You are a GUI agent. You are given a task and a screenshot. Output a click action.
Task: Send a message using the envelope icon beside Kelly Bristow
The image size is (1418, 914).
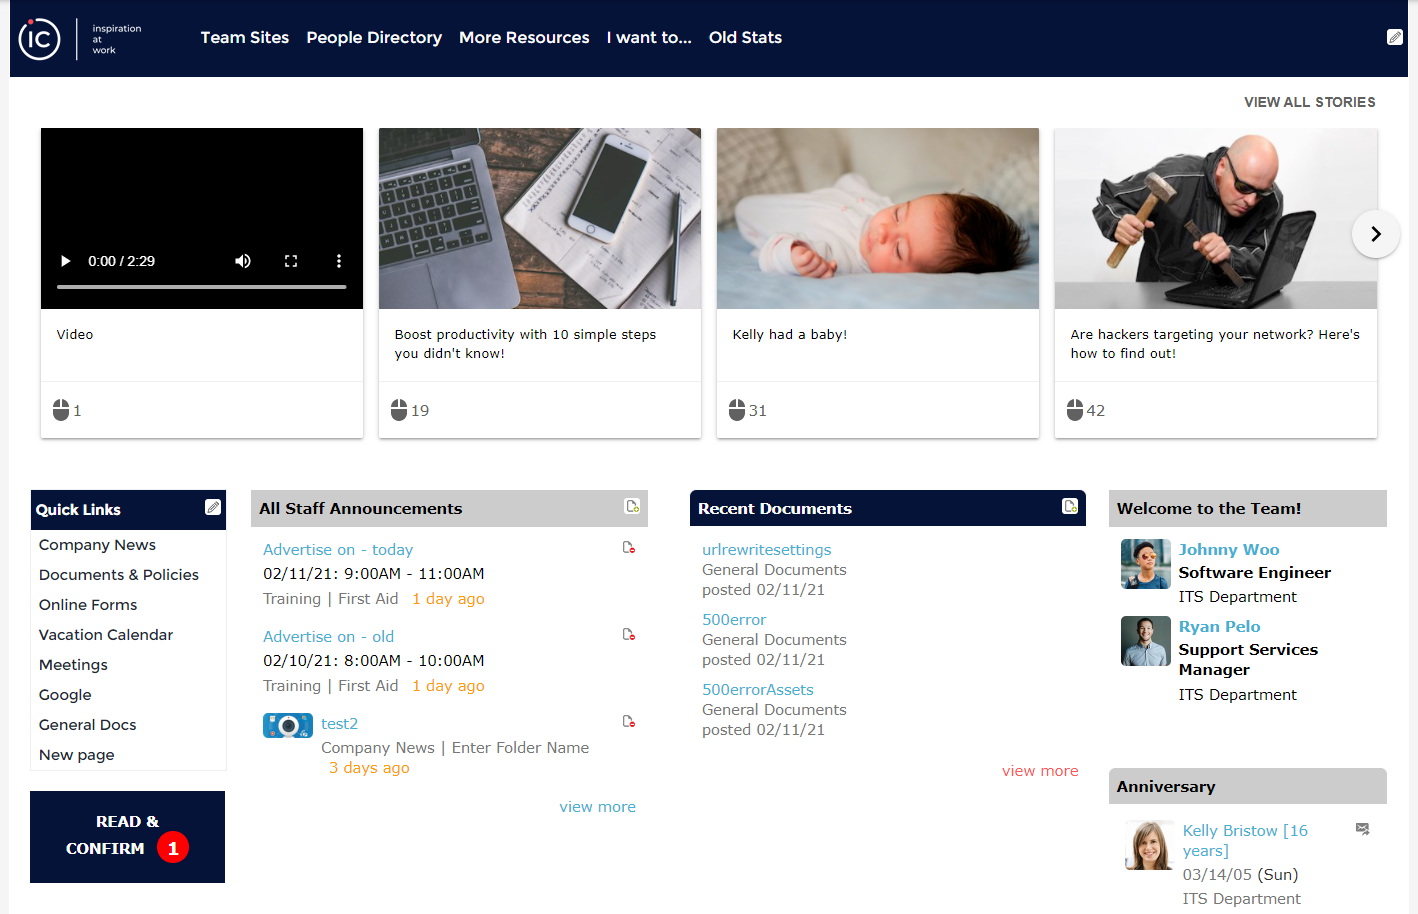(1364, 830)
